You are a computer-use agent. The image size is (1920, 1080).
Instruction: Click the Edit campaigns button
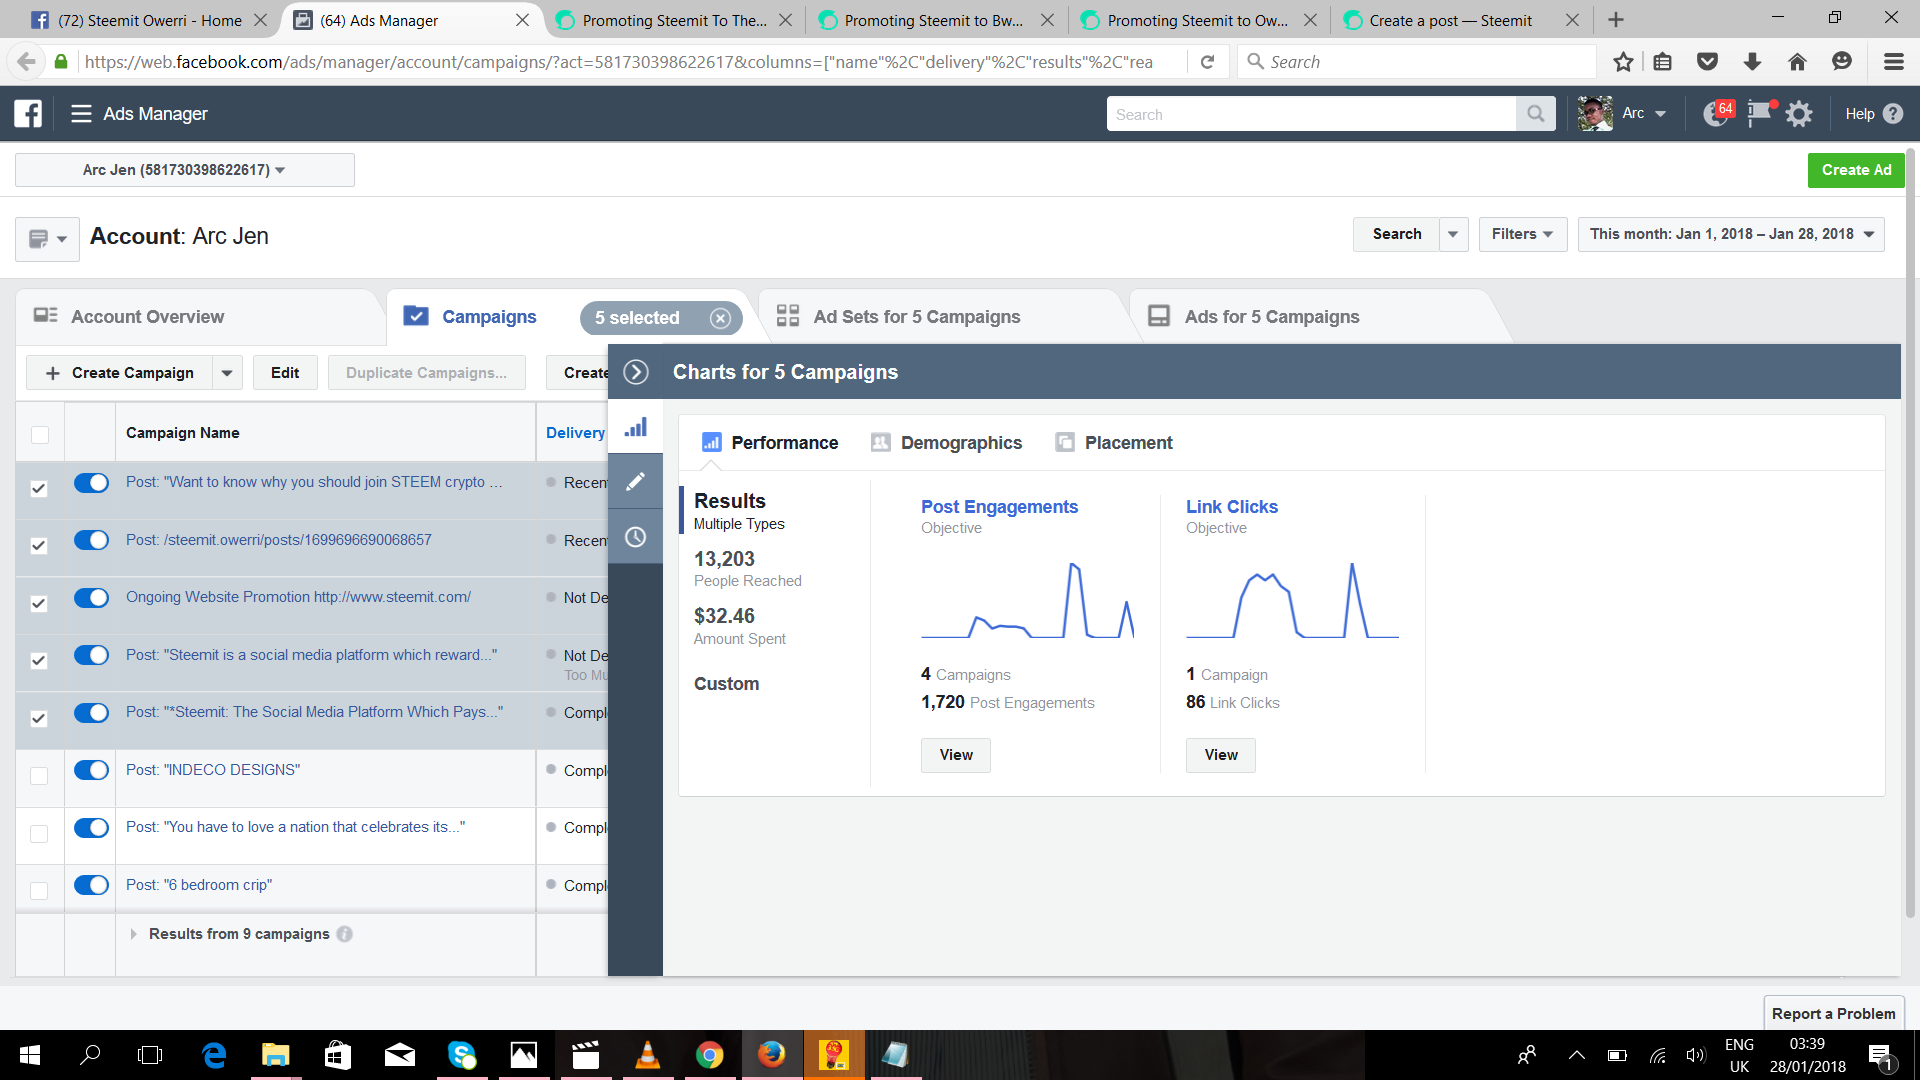pos(285,373)
